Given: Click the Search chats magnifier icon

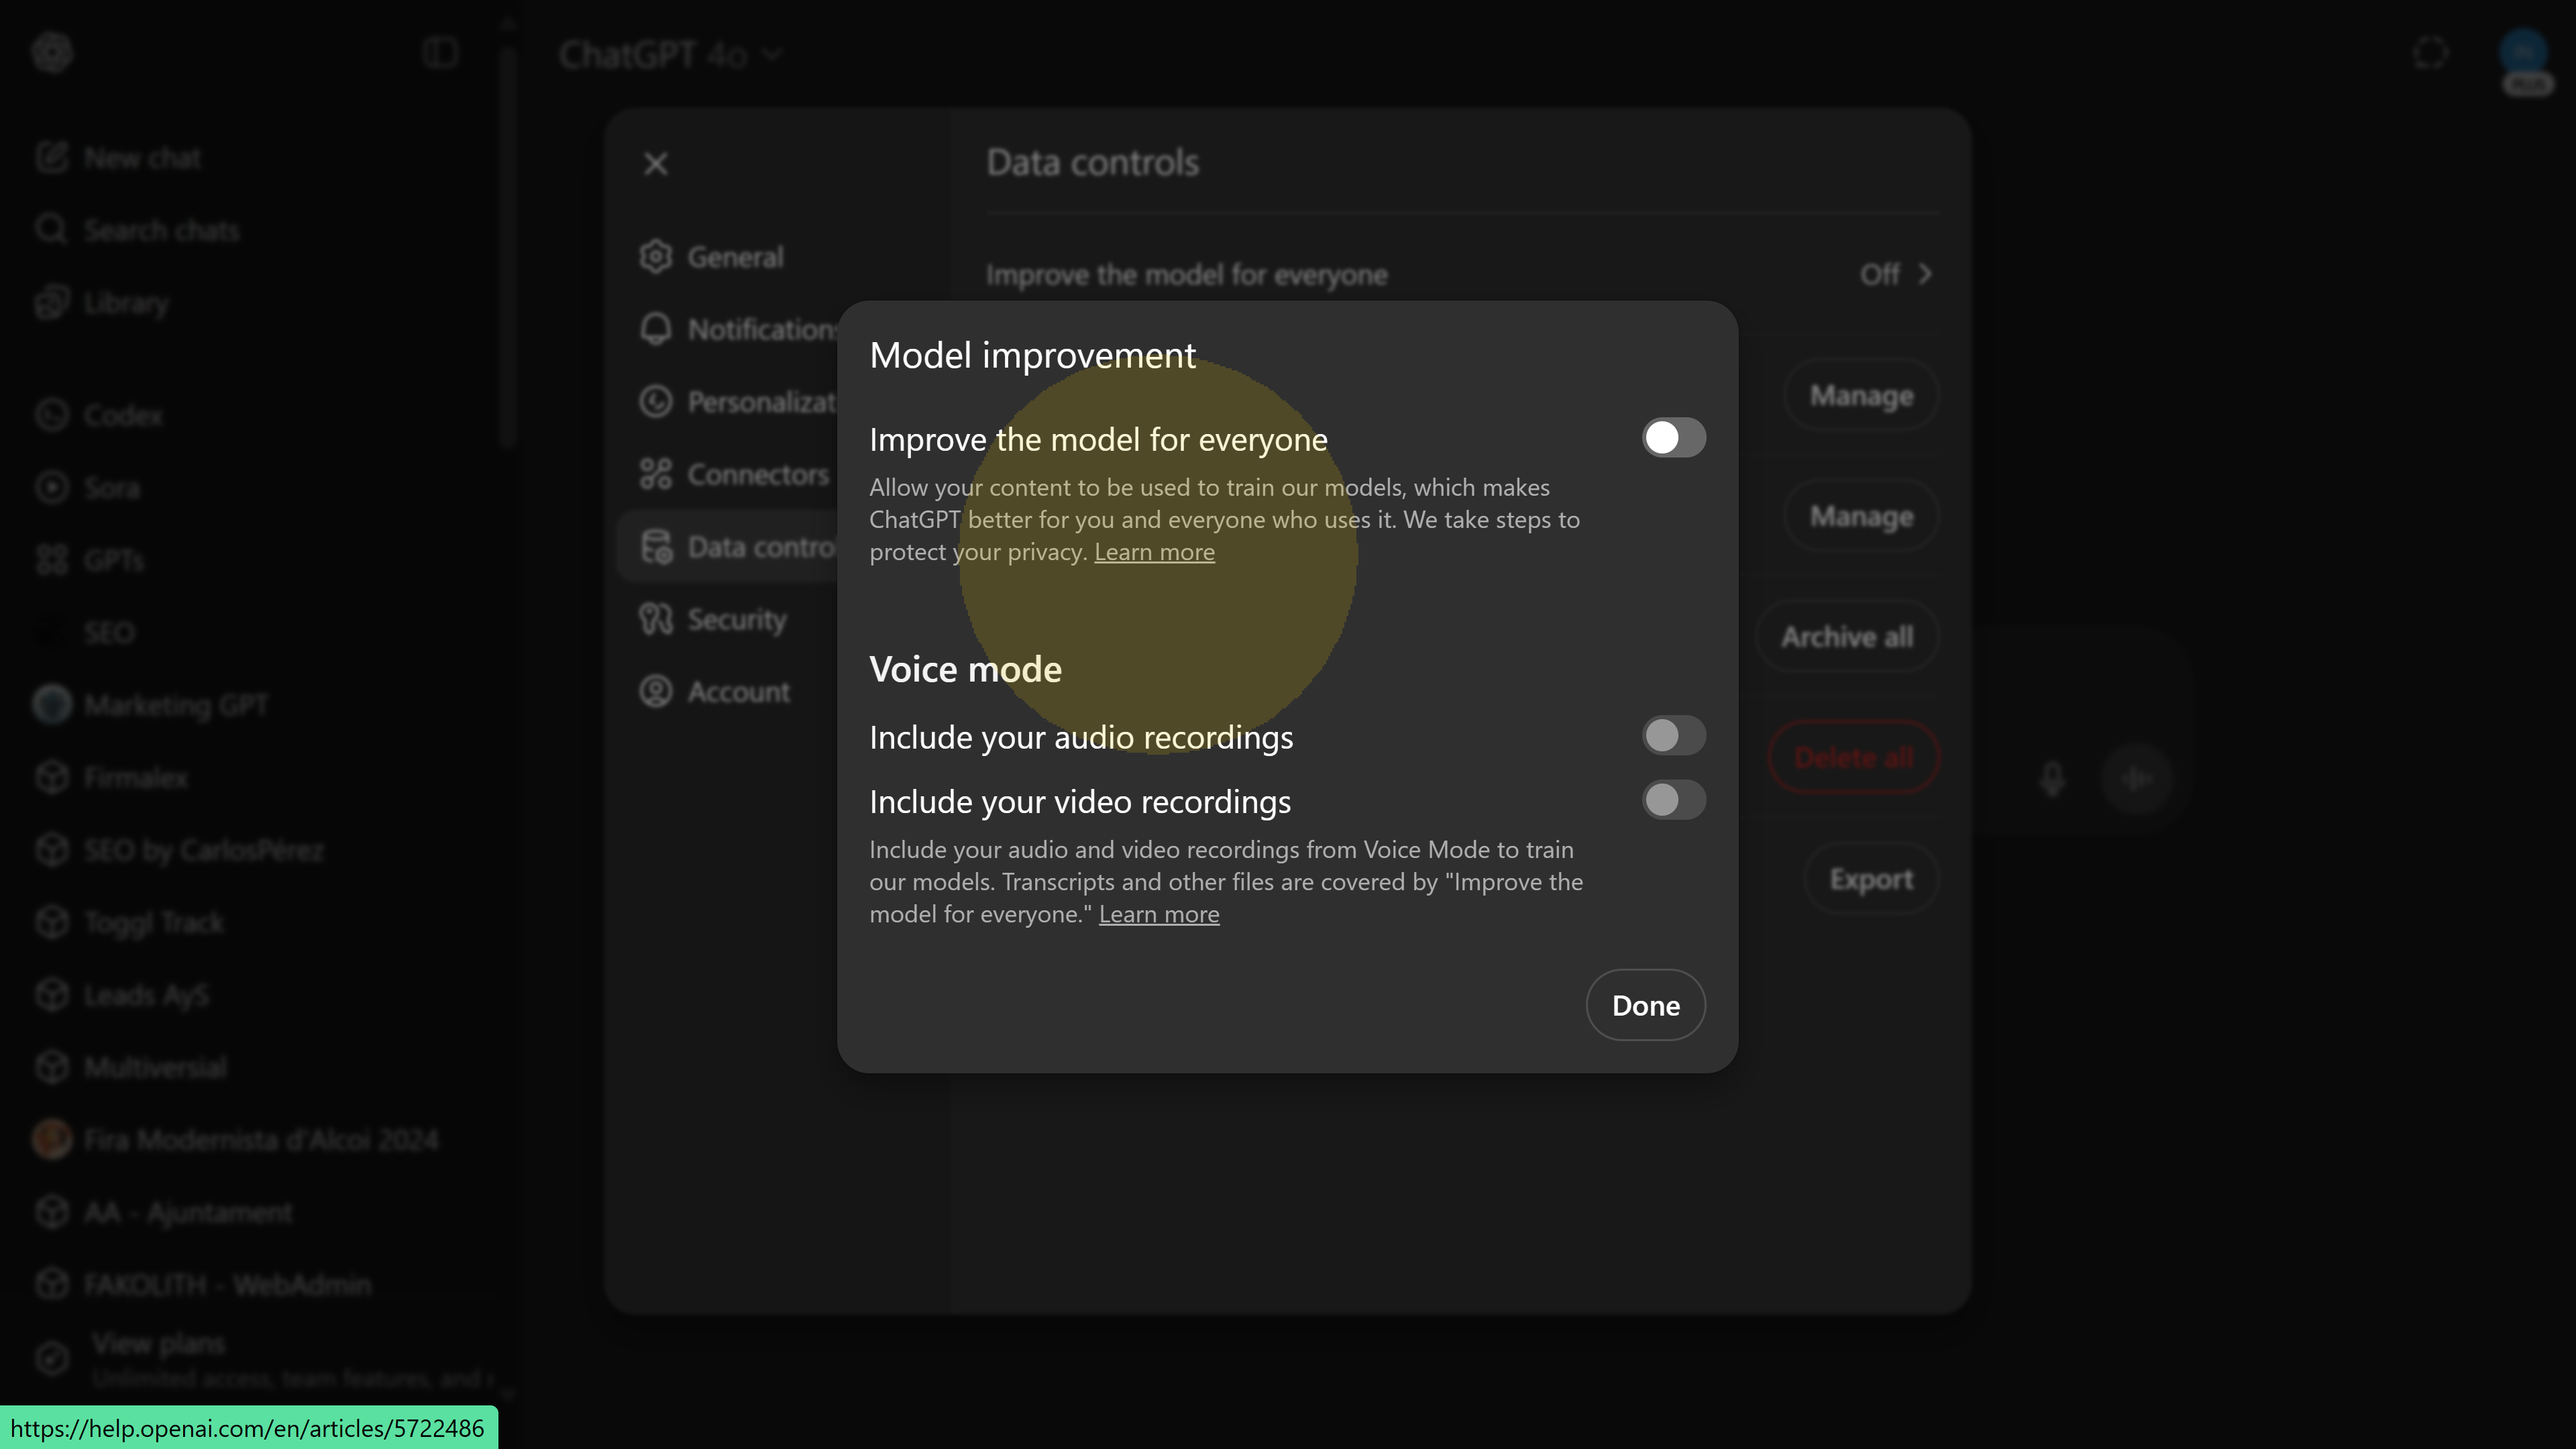Looking at the screenshot, I should tap(52, 230).
